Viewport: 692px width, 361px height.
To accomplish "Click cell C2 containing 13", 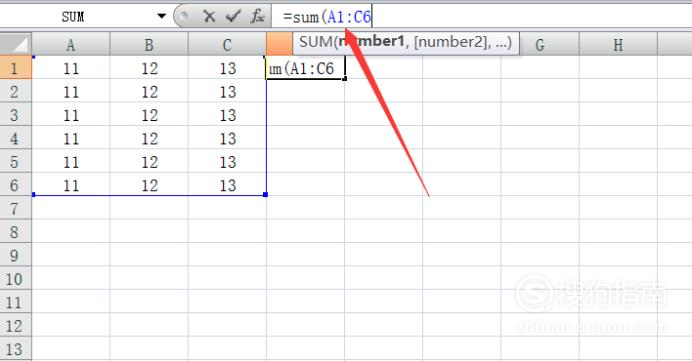I will coord(227,91).
